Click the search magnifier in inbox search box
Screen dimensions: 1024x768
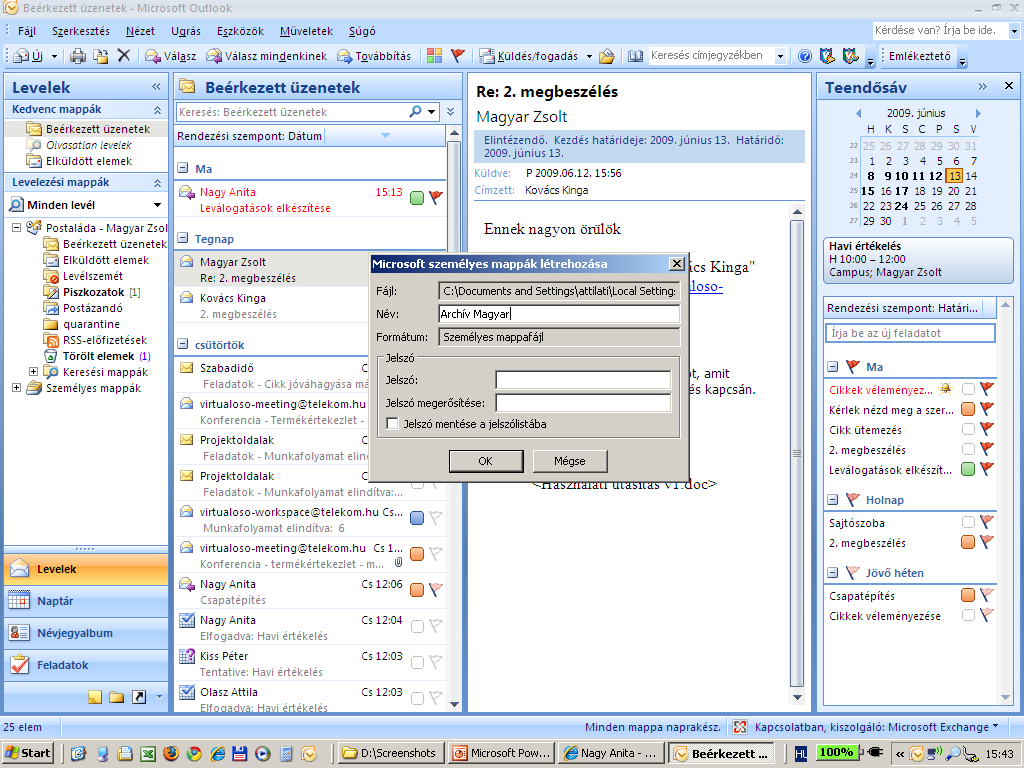415,112
